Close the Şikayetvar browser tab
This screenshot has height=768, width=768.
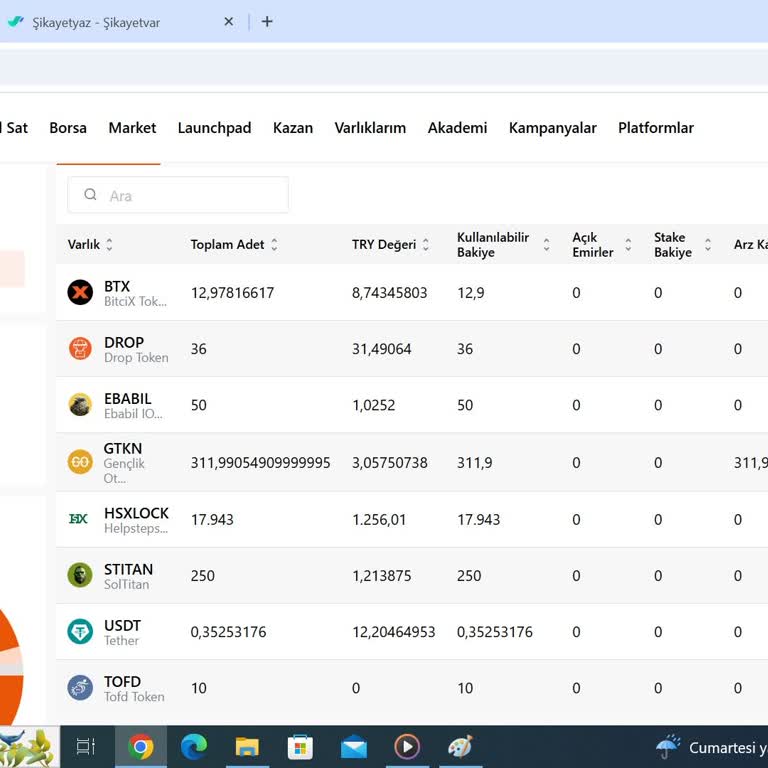(228, 22)
